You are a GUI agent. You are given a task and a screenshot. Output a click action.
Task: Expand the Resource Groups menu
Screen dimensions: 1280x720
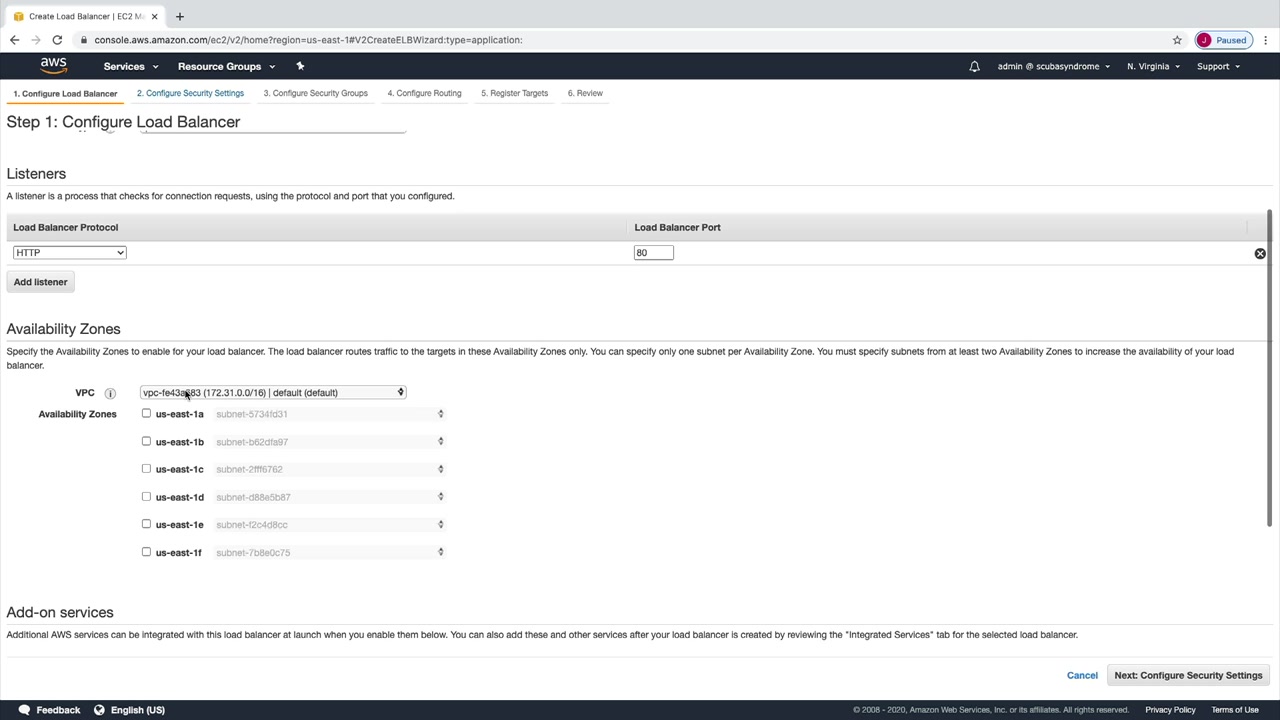[226, 66]
